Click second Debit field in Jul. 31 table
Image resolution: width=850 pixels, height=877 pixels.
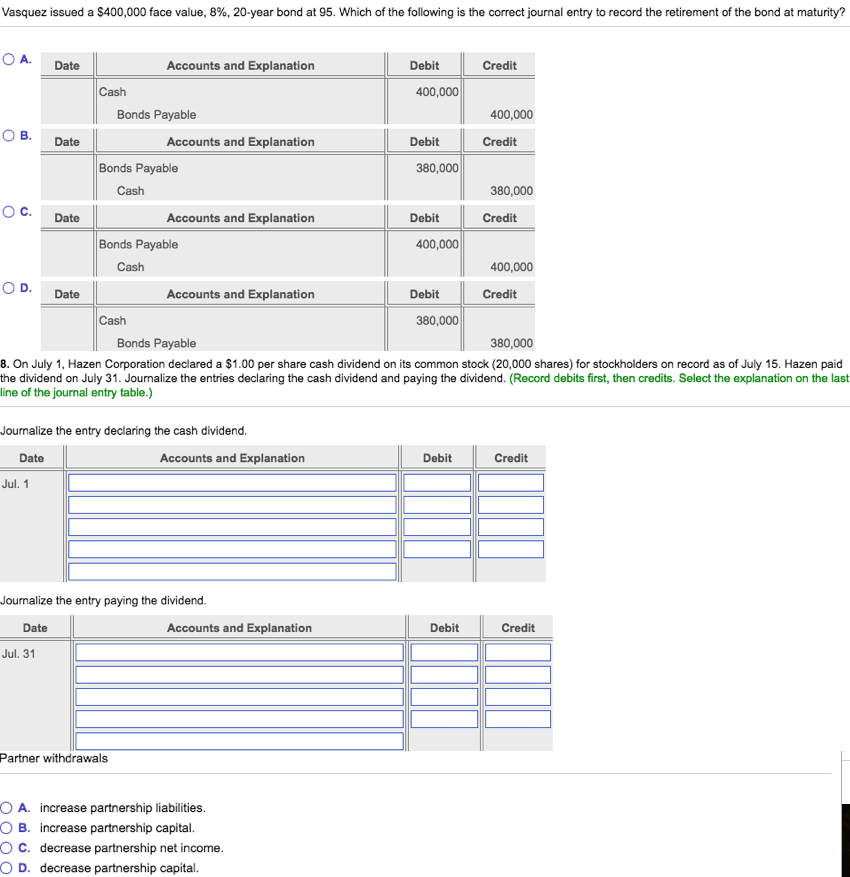click(x=445, y=675)
